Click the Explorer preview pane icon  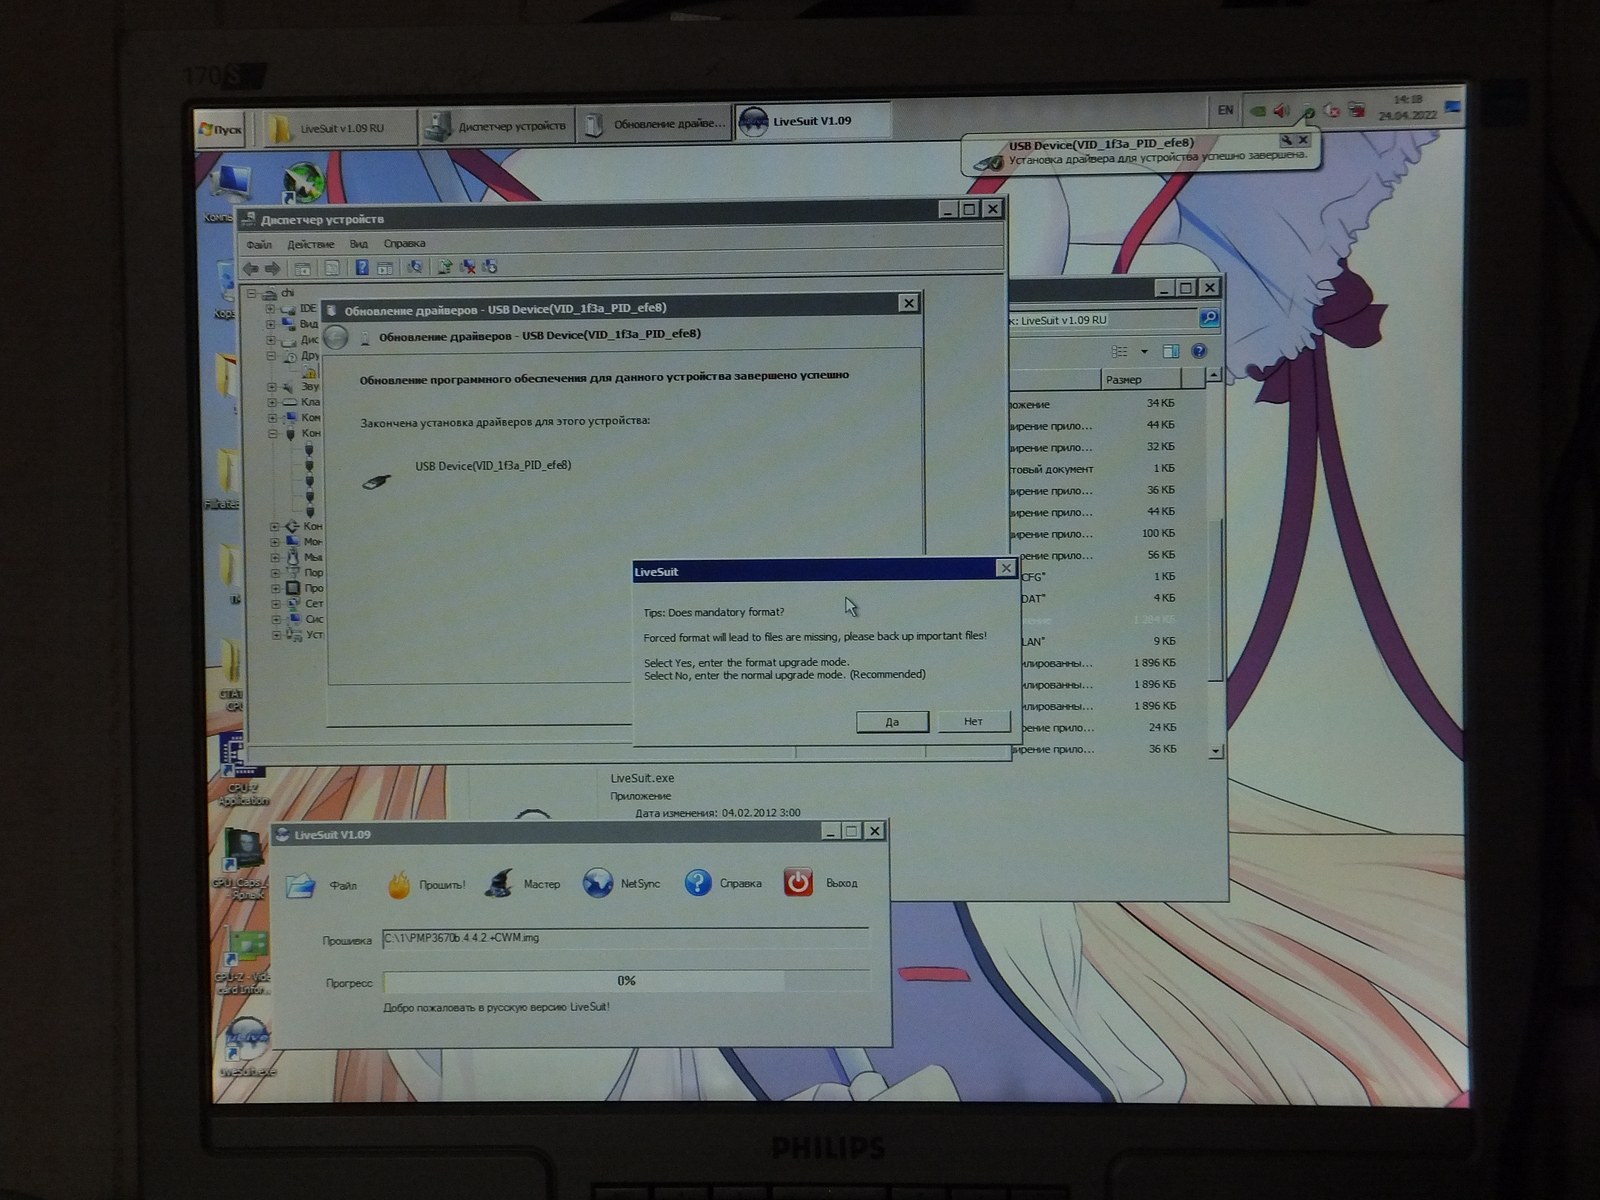(x=1171, y=351)
